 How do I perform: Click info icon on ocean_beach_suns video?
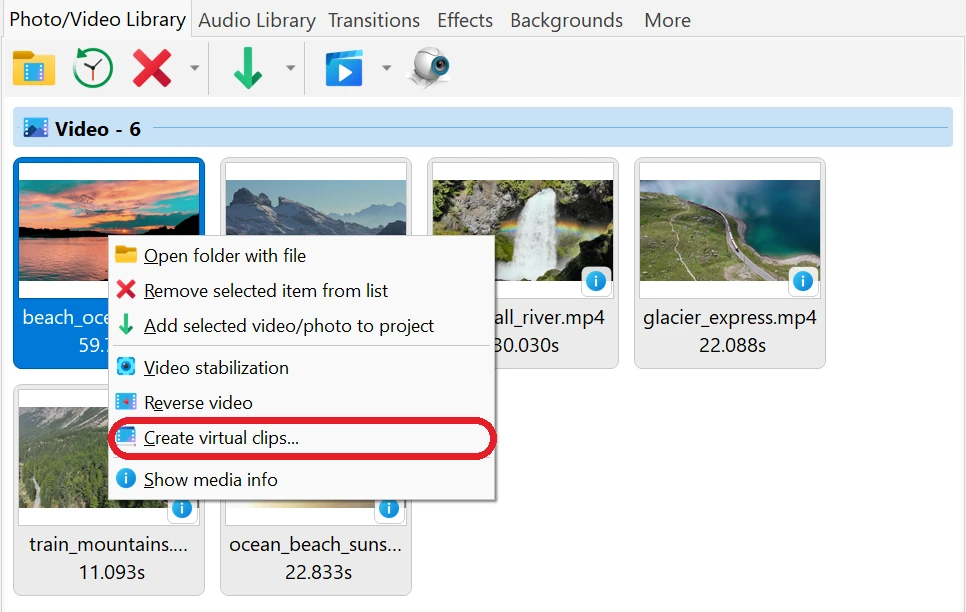coord(389,509)
